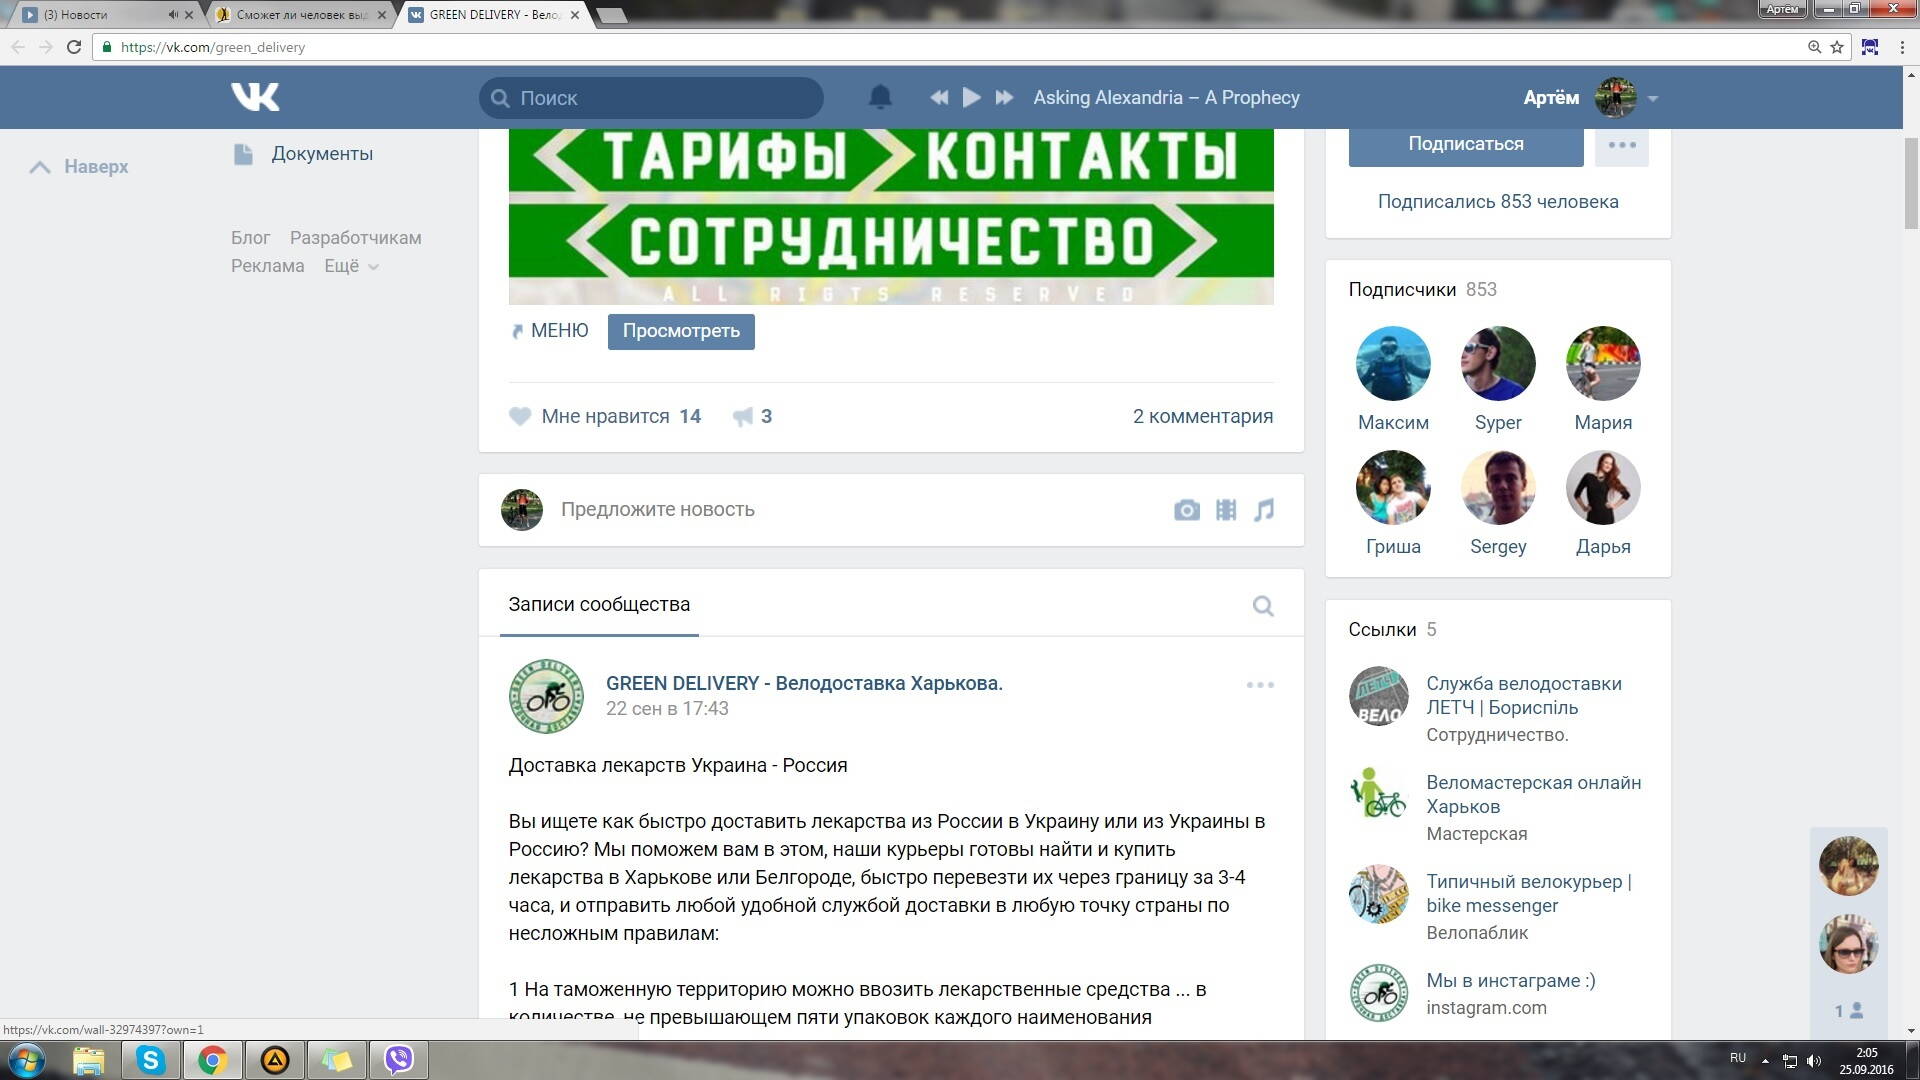Image resolution: width=1920 pixels, height=1080 pixels.
Task: Click the Подписаться button
Action: [1465, 144]
